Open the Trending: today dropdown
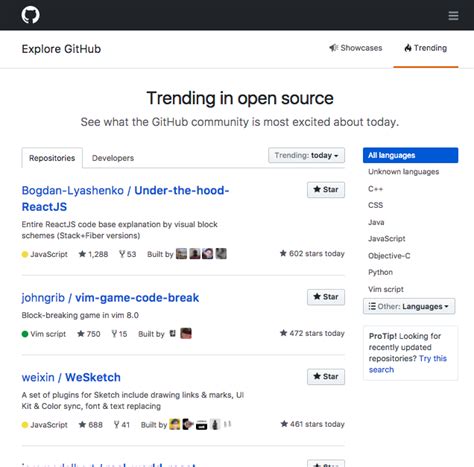This screenshot has width=474, height=467. click(306, 155)
